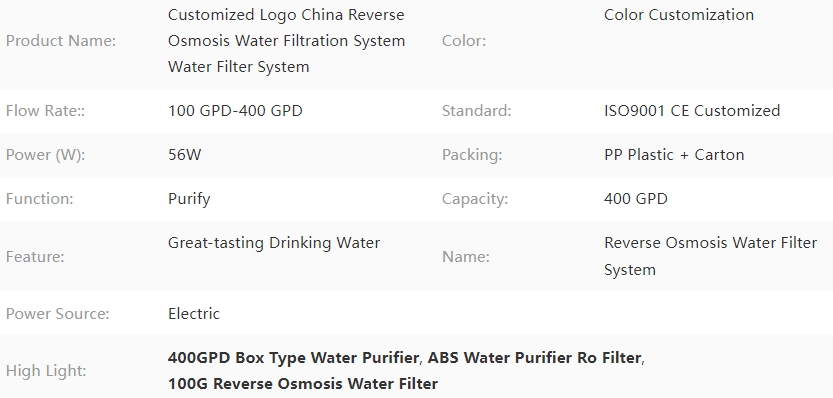Viewport: 833px width, 398px height.
Task: Select the Standard label
Action: click(x=476, y=111)
